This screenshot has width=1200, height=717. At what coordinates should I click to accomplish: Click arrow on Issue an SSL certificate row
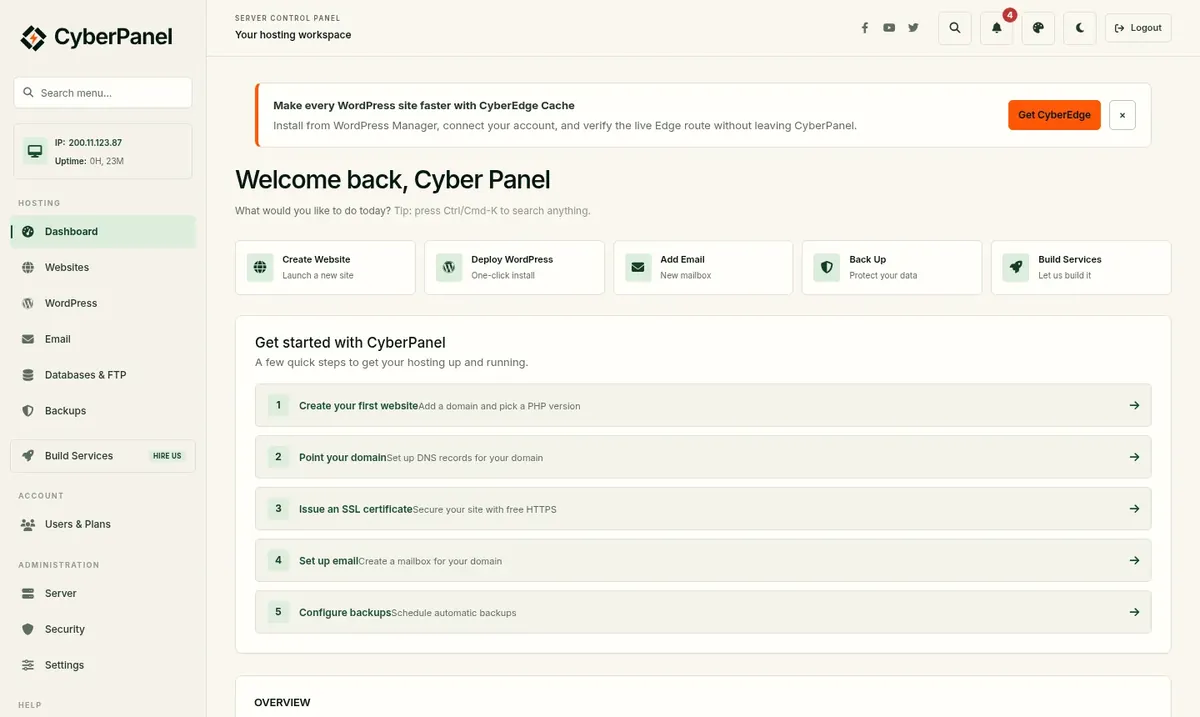click(1134, 508)
